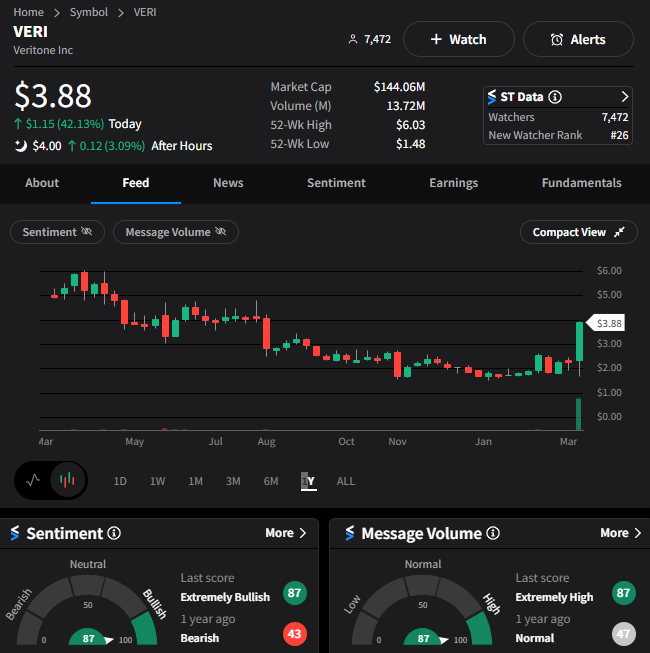Click the Message Volume gauge pointer at 87
This screenshot has width=650, height=653.
[443, 640]
